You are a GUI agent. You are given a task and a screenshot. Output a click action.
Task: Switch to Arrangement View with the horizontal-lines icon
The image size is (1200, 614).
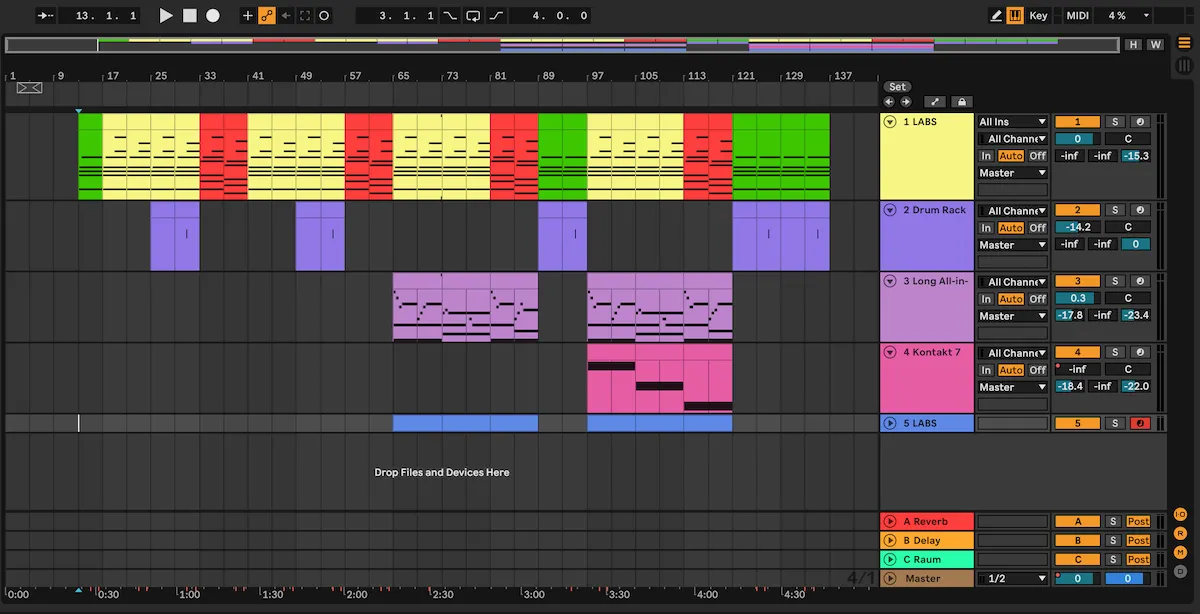1184,41
